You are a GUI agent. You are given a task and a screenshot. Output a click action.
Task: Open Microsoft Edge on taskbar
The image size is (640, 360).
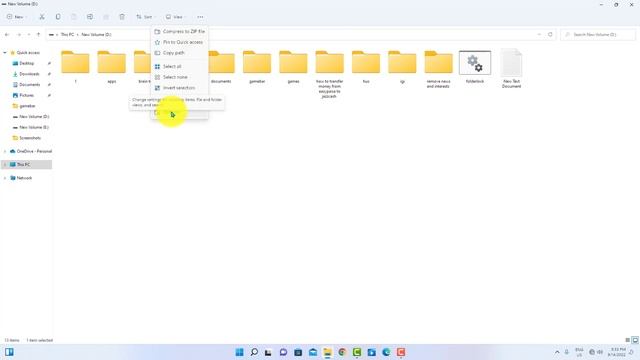(386, 352)
